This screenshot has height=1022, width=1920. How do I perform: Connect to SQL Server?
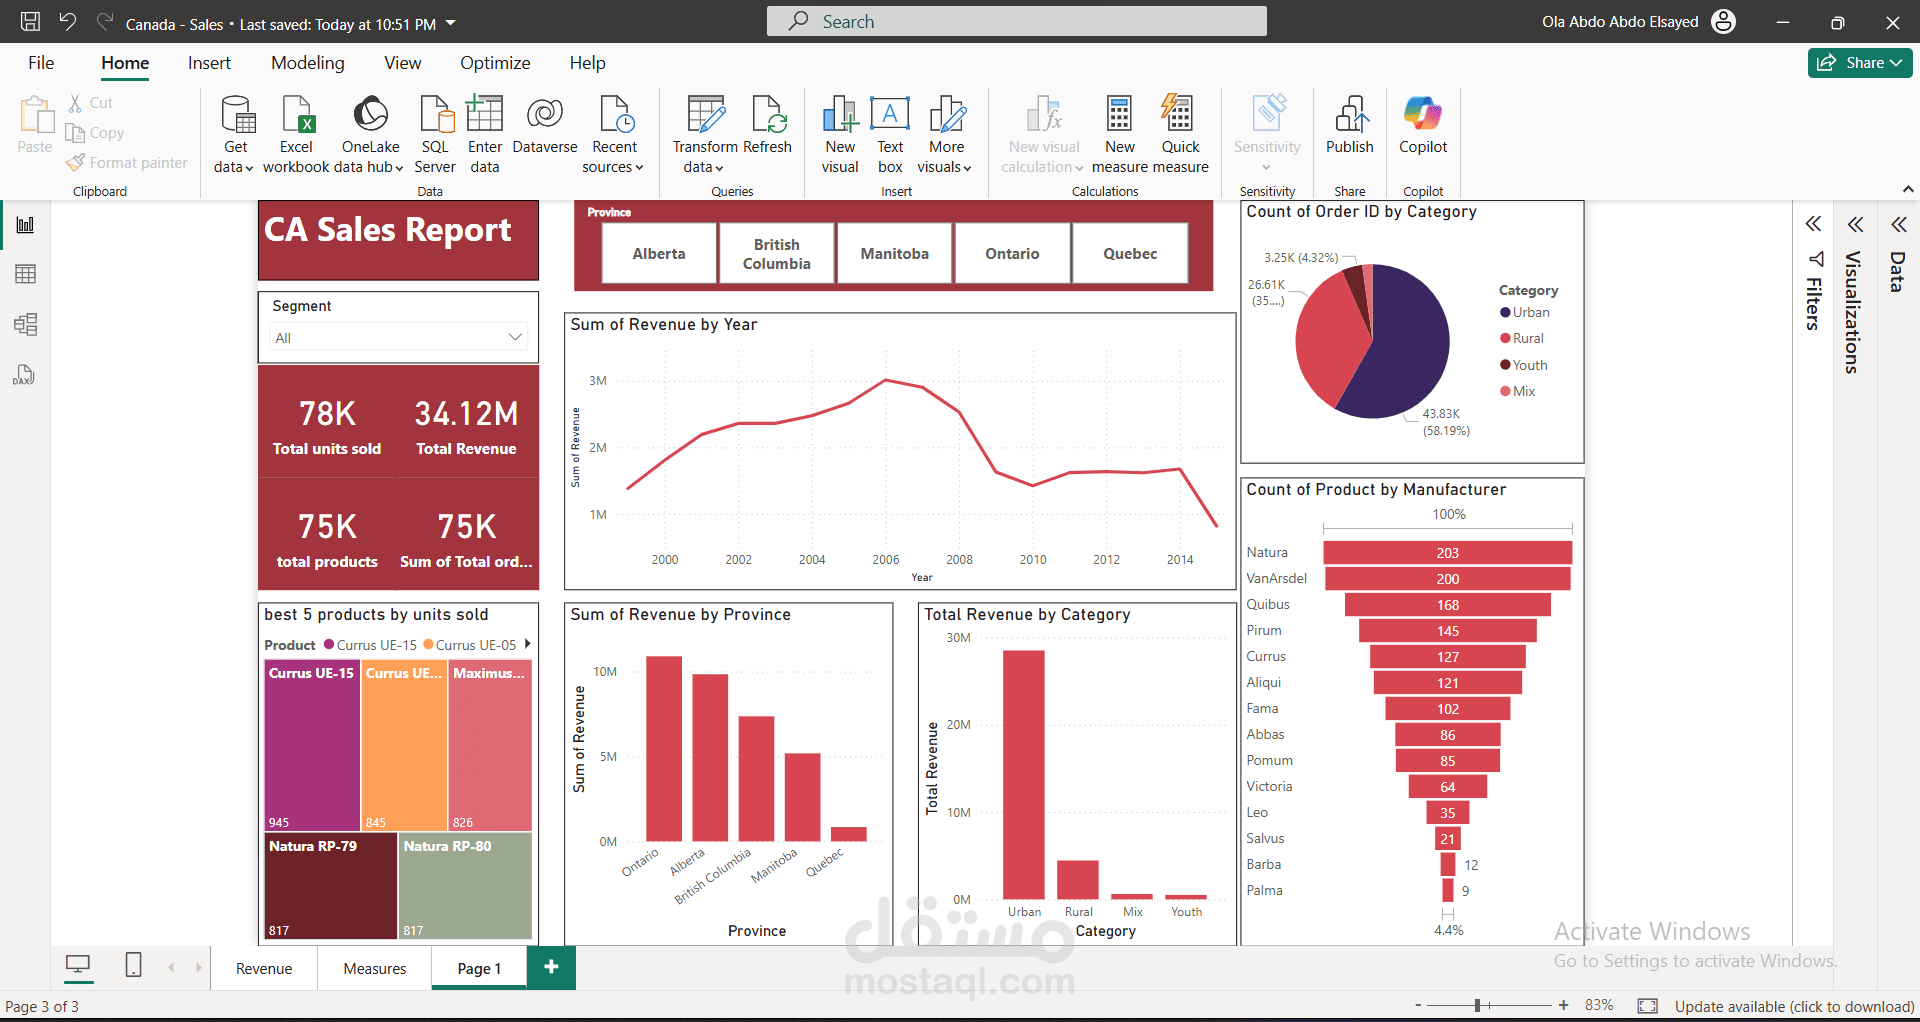pos(435,135)
